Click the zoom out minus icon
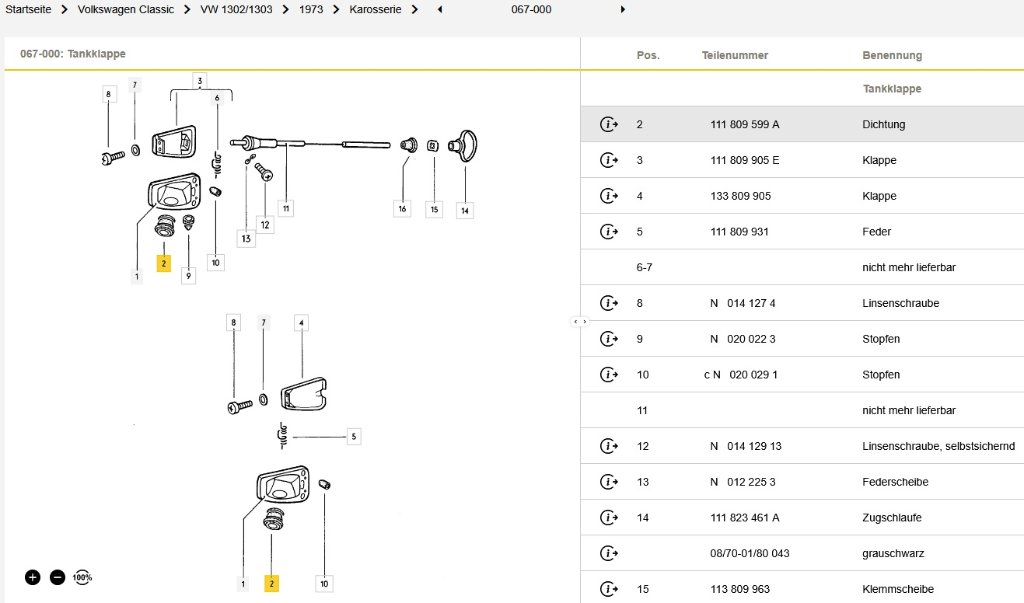 point(57,577)
